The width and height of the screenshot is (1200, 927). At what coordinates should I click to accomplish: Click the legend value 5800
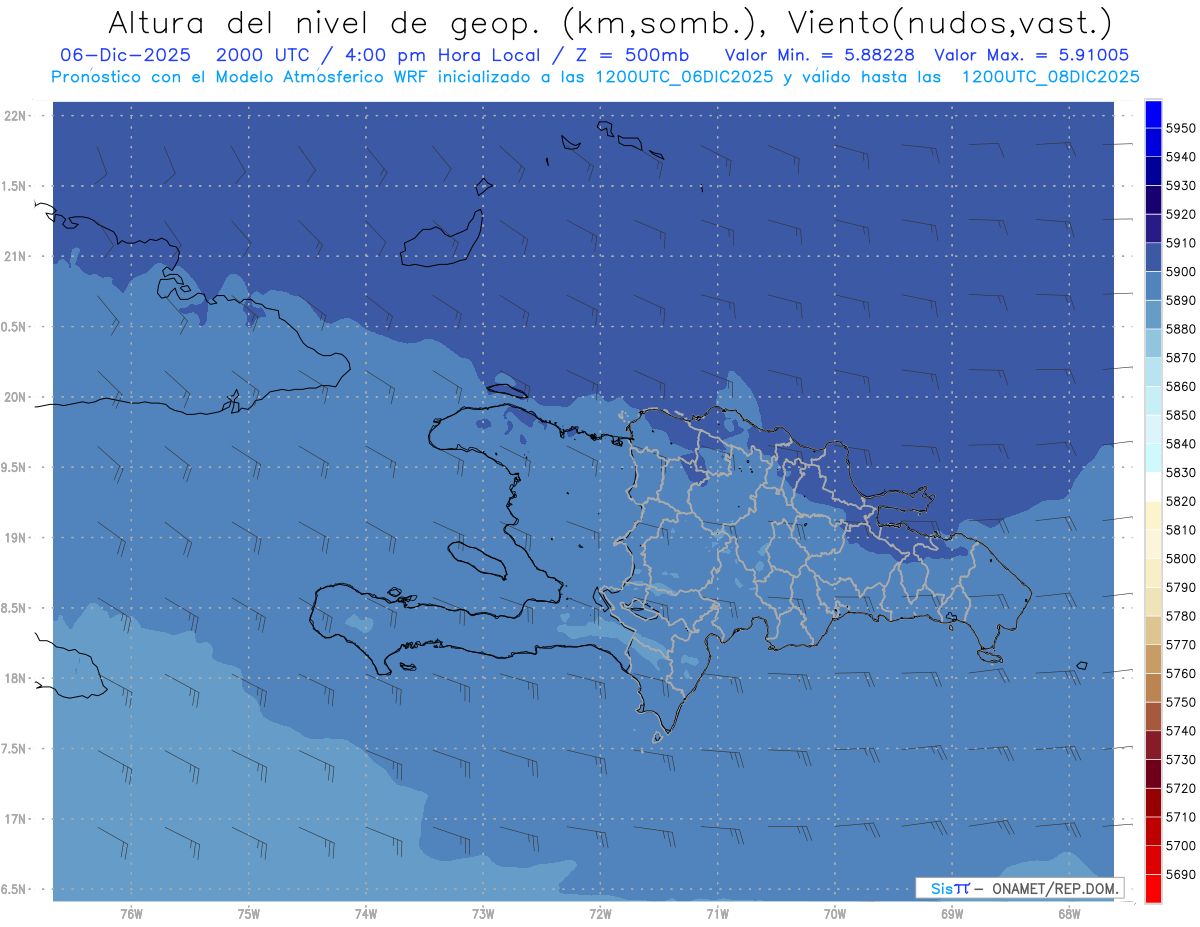1180,558
